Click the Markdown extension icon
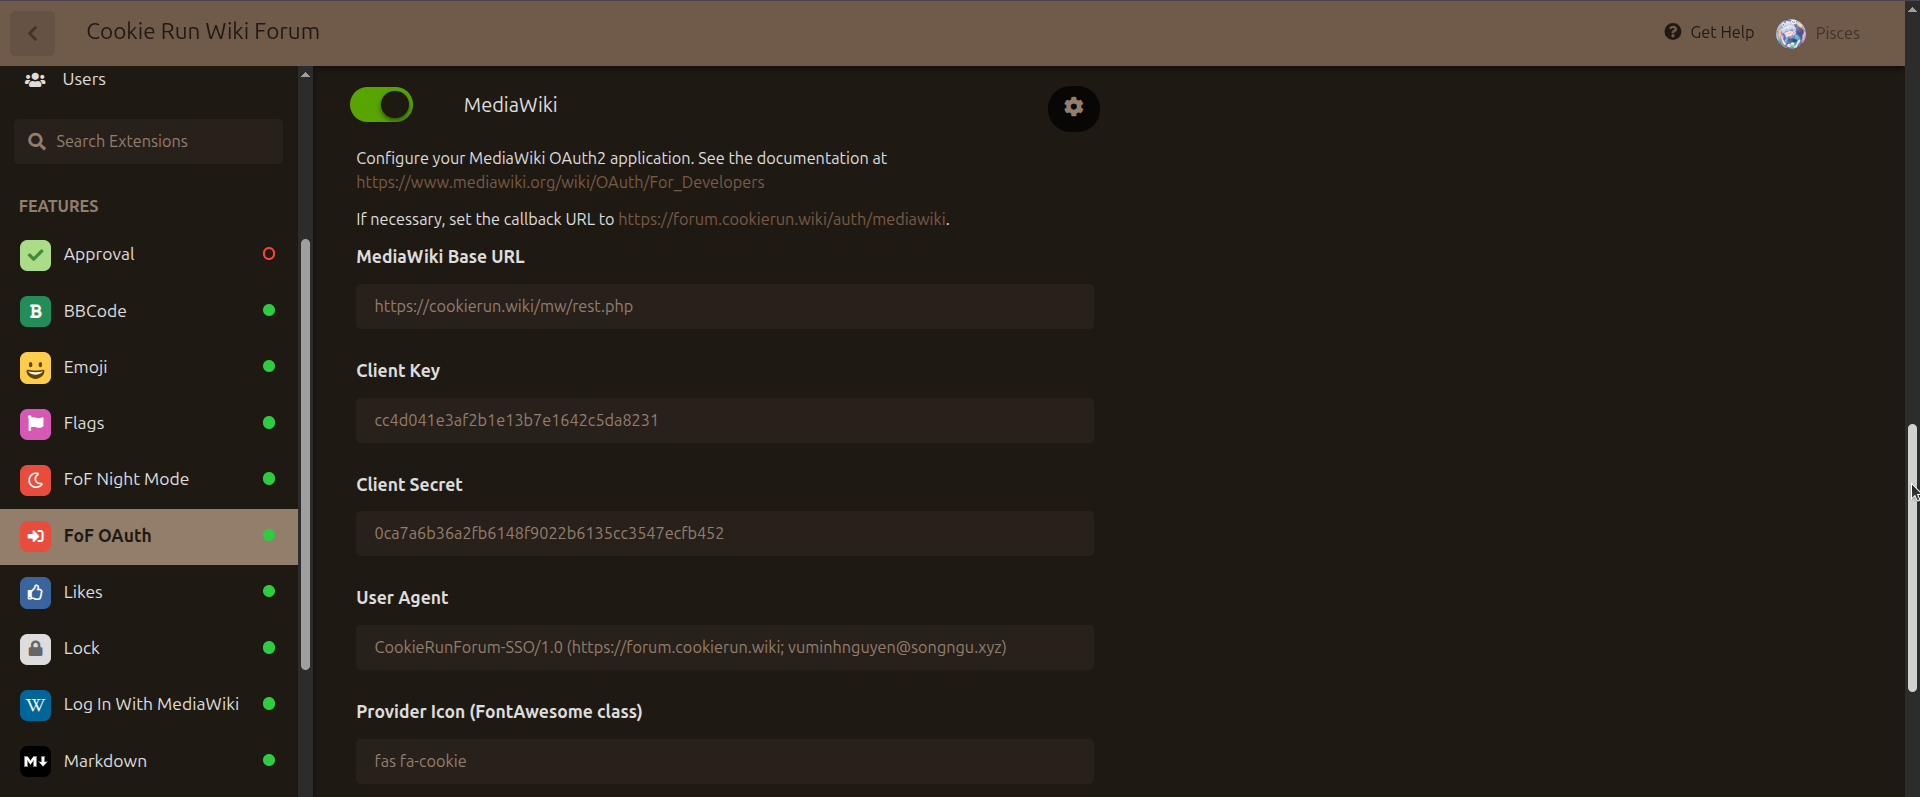This screenshot has width=1920, height=797. [x=35, y=761]
